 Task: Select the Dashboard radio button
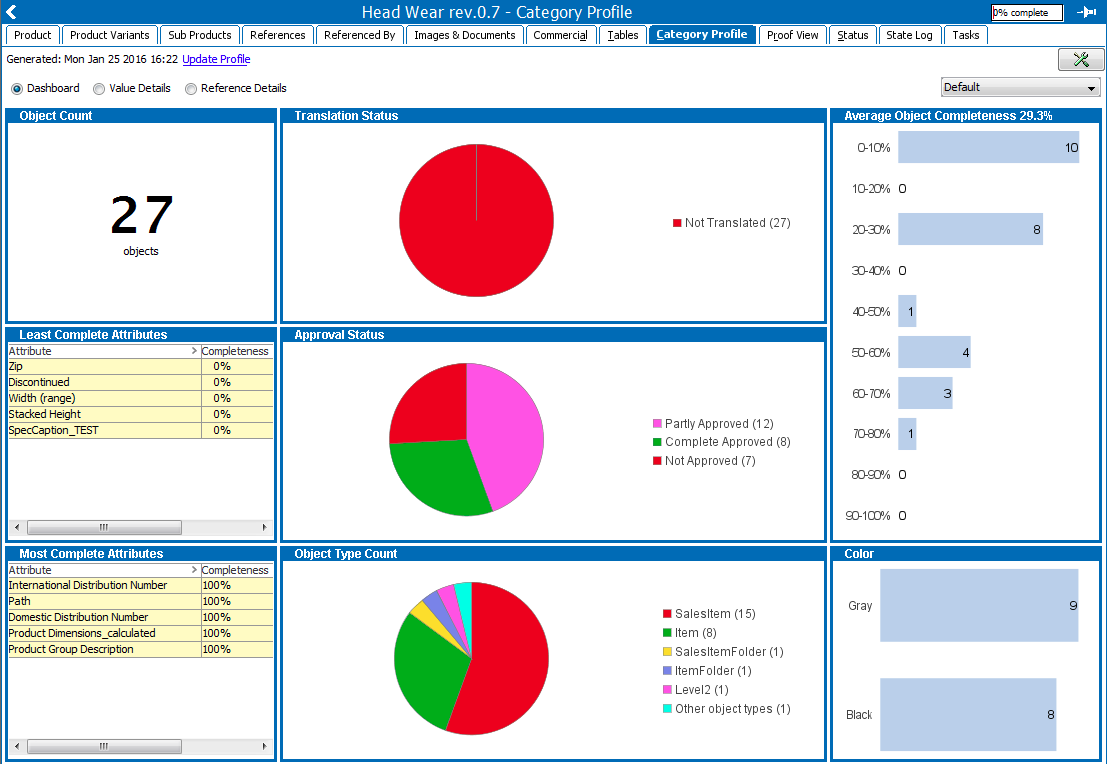point(17,88)
